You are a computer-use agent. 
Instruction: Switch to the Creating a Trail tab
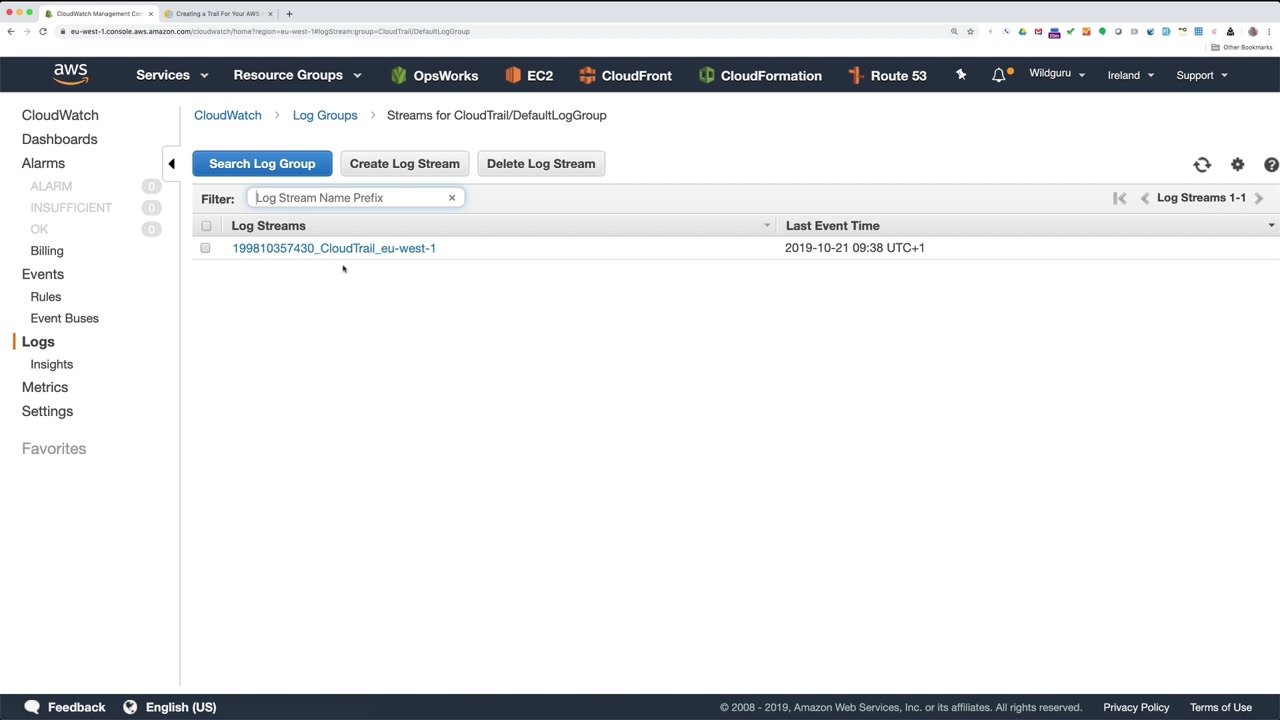[x=218, y=14]
